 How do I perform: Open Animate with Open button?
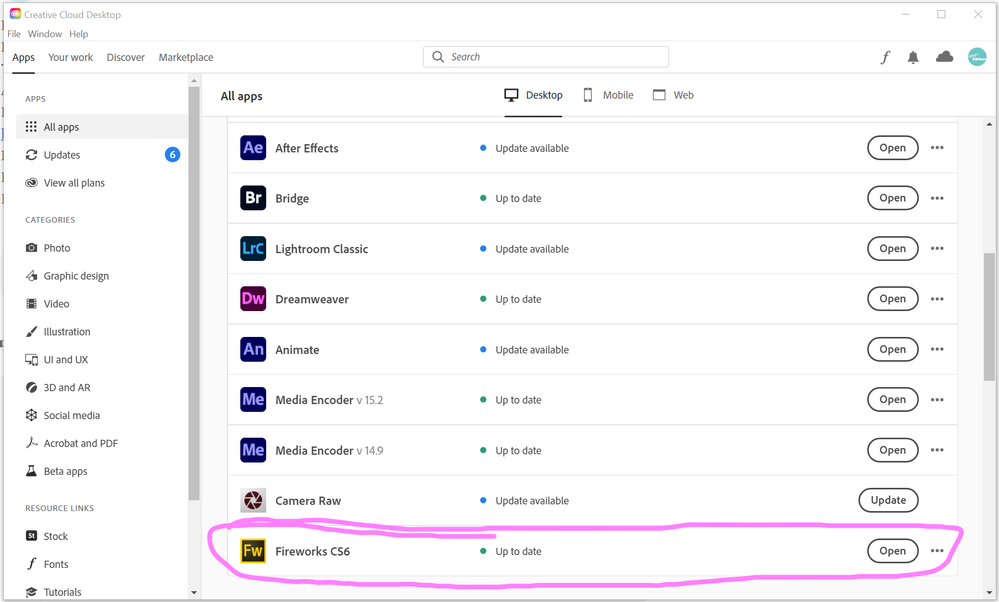(893, 349)
